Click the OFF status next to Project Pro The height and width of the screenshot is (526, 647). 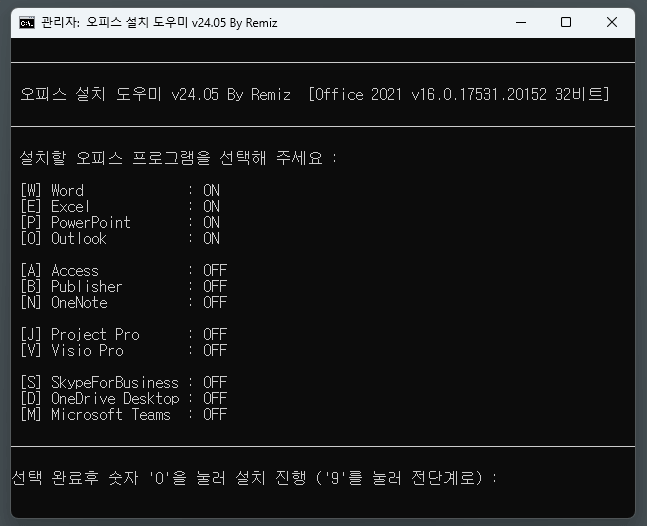(215, 334)
